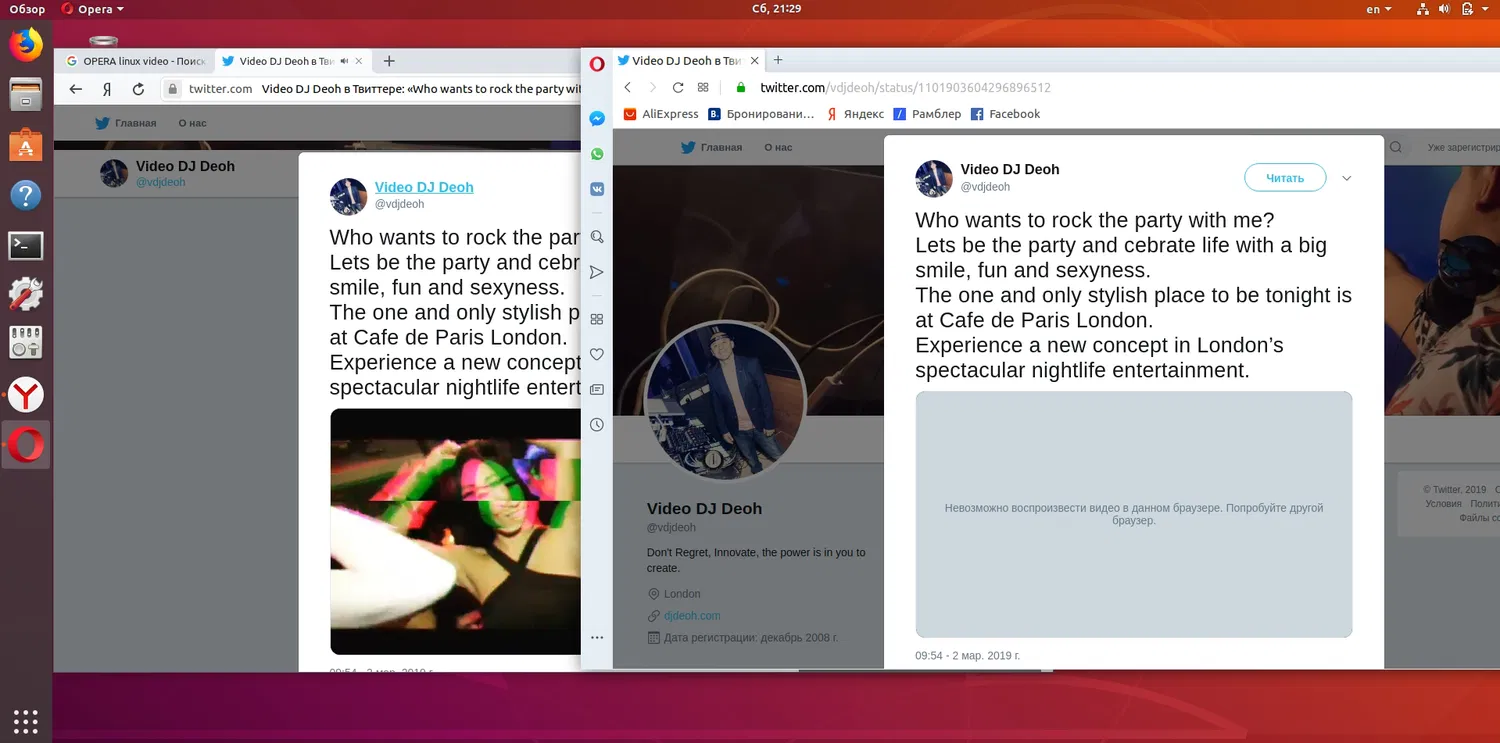Click the green security lock in Opera
1500x743 pixels.
coord(742,88)
